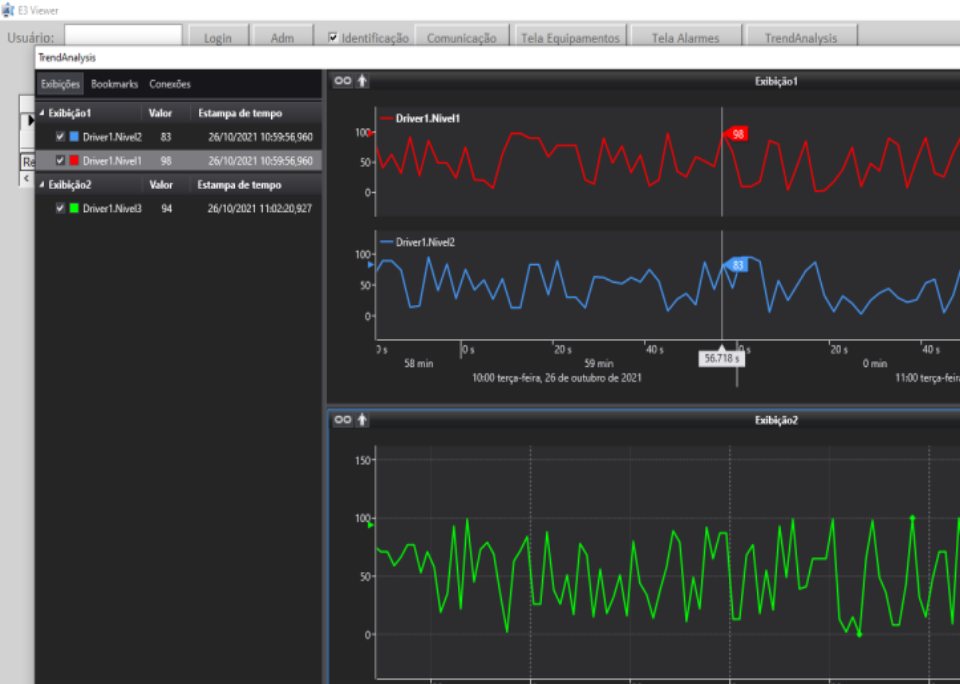Click Estampa de tempo header in Exibição2

[x=239, y=185]
